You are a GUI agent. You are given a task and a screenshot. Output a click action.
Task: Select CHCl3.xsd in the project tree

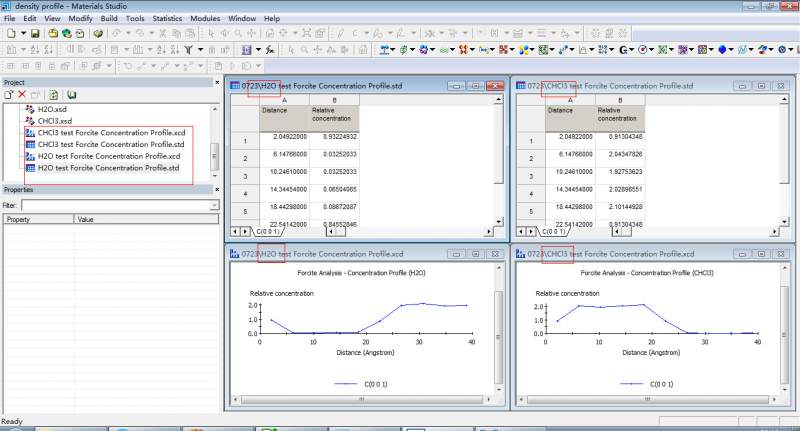coord(55,121)
